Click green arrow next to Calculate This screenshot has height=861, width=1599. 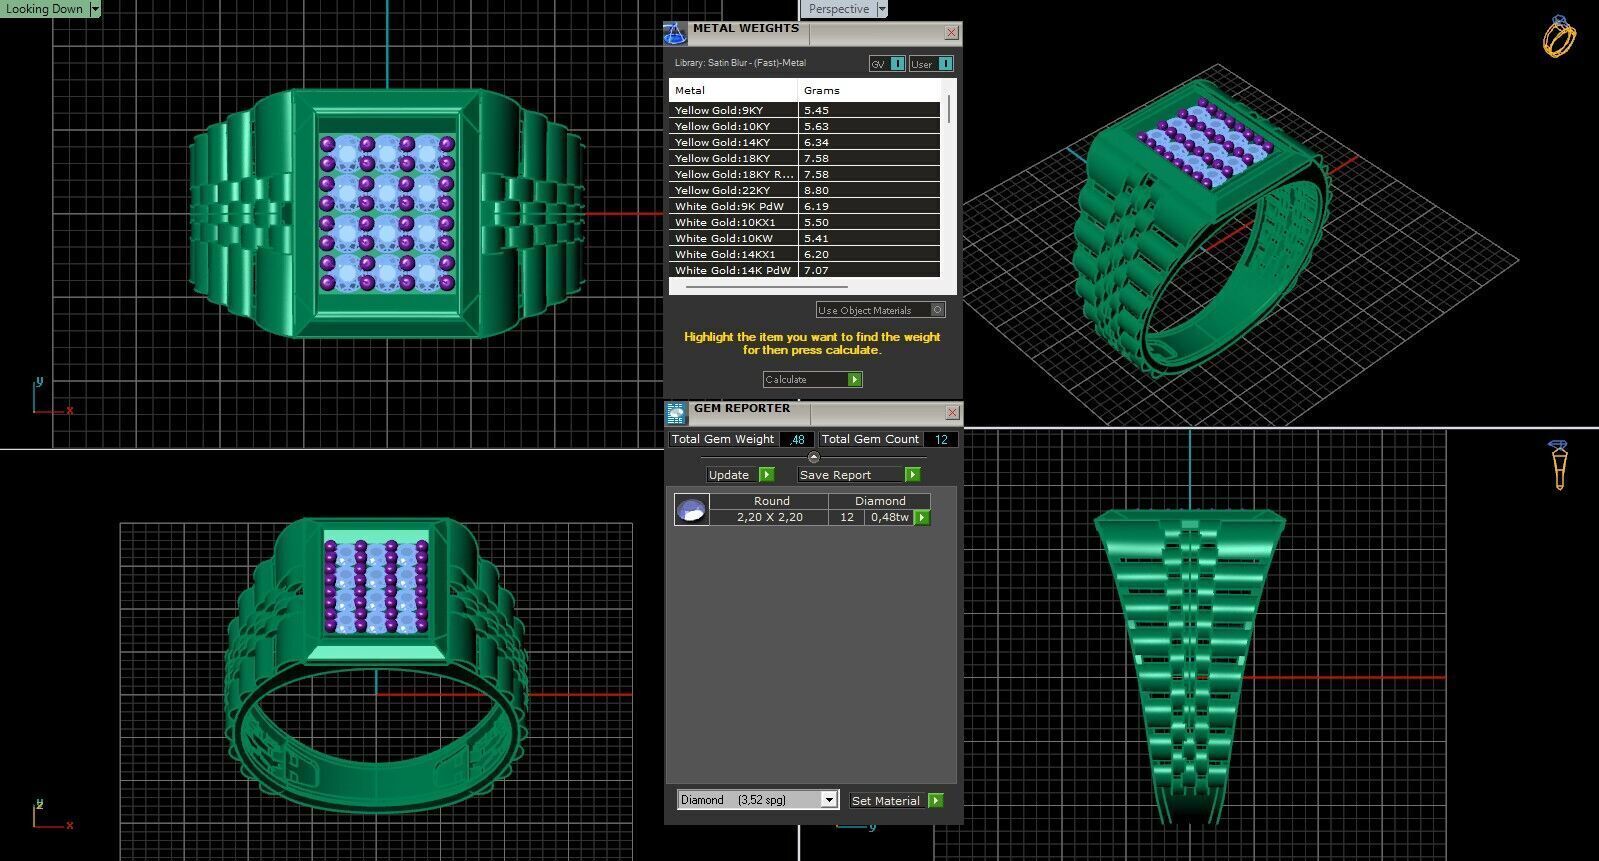click(854, 379)
